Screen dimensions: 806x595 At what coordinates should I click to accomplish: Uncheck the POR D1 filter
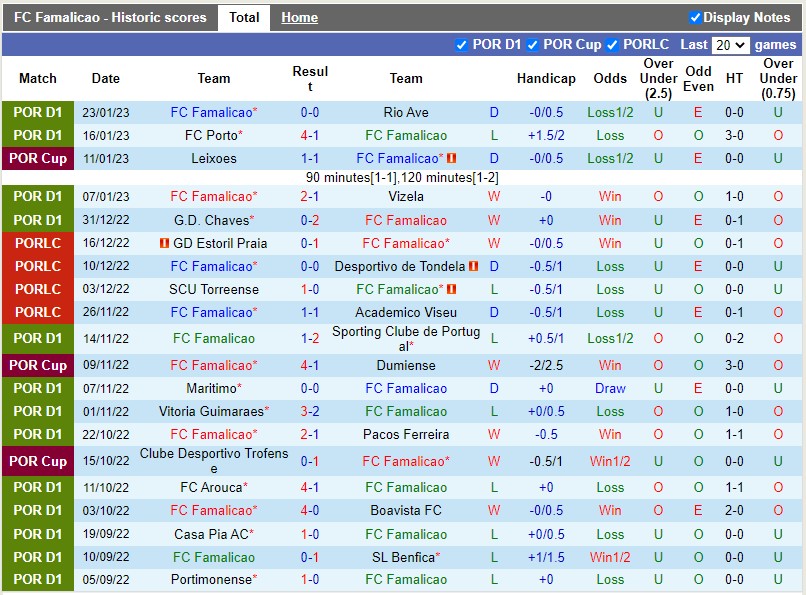(460, 44)
